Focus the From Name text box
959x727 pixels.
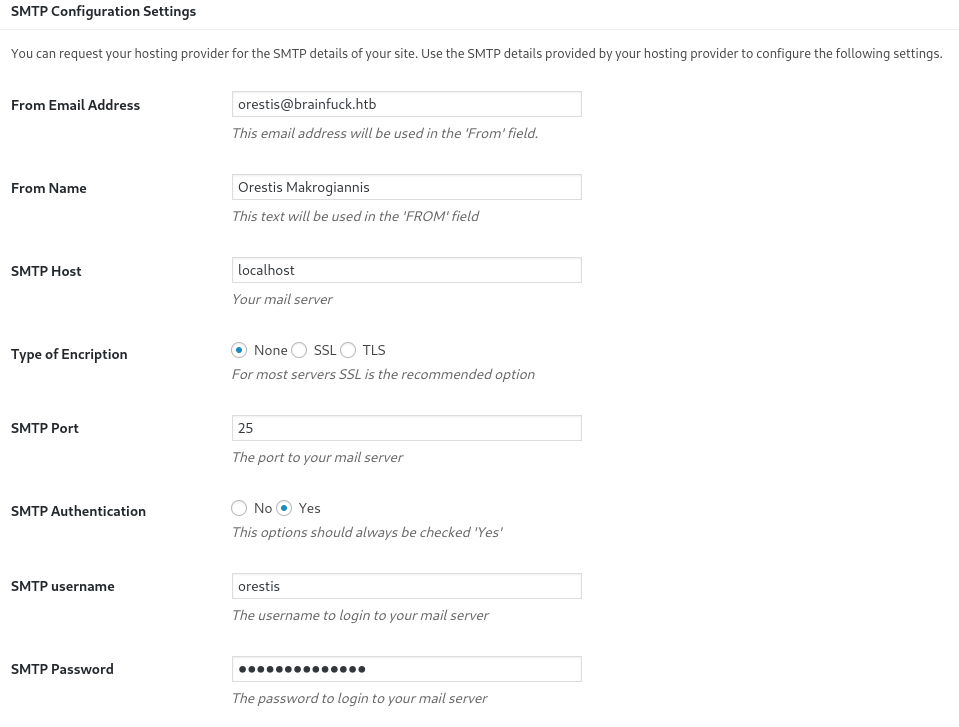coord(407,187)
